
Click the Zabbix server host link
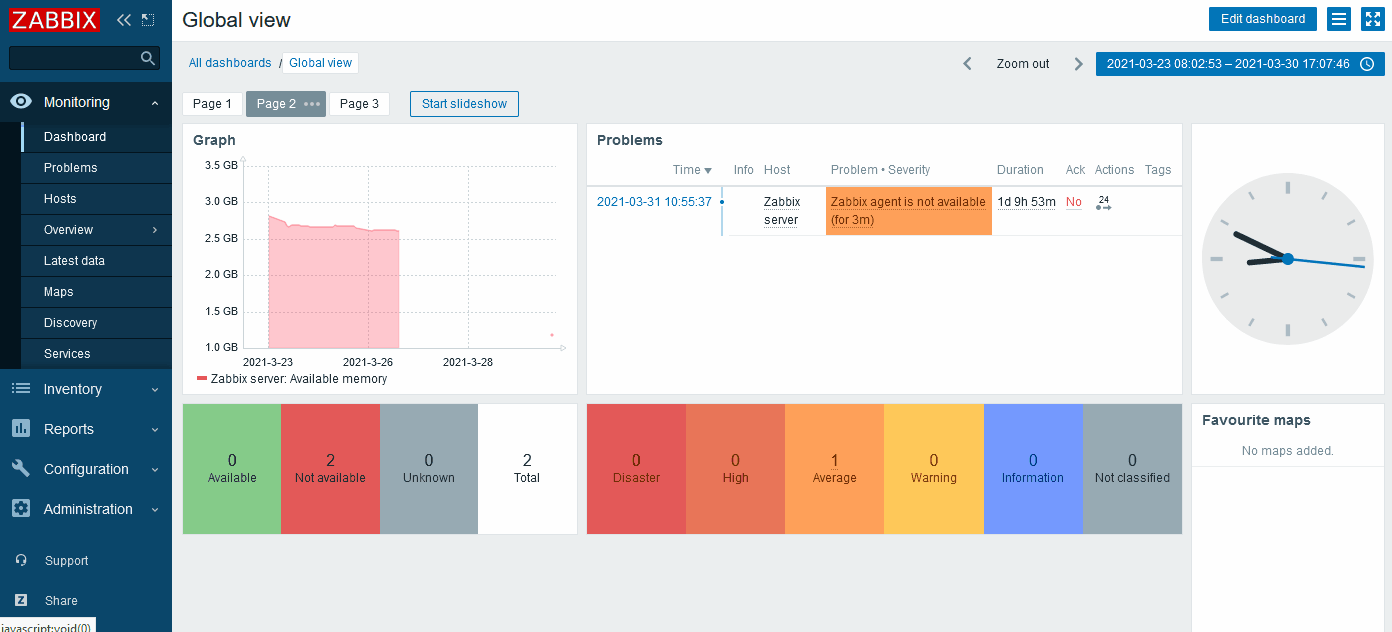(x=781, y=211)
